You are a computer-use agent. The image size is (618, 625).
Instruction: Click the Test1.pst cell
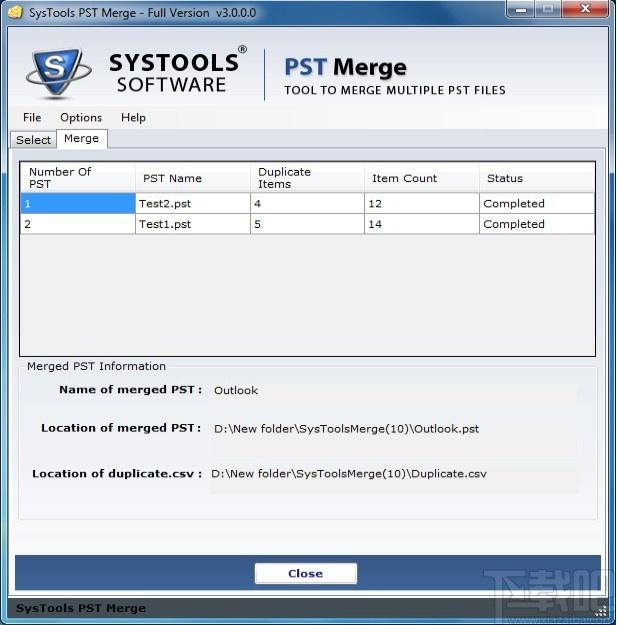(193, 224)
